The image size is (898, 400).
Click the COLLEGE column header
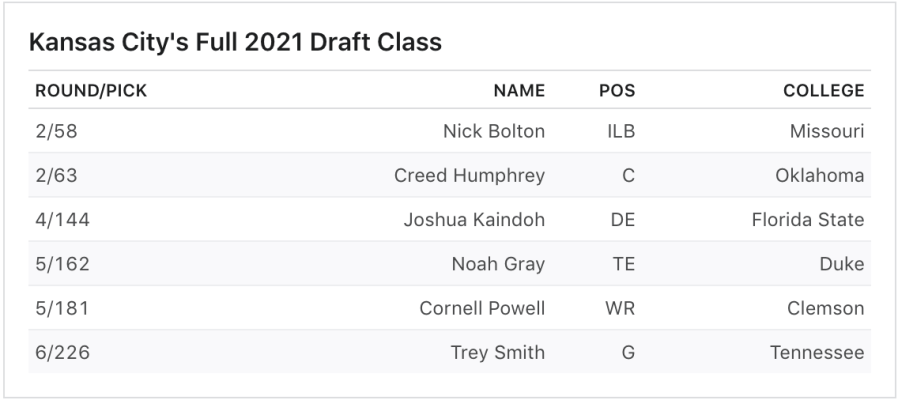[x=823, y=91]
